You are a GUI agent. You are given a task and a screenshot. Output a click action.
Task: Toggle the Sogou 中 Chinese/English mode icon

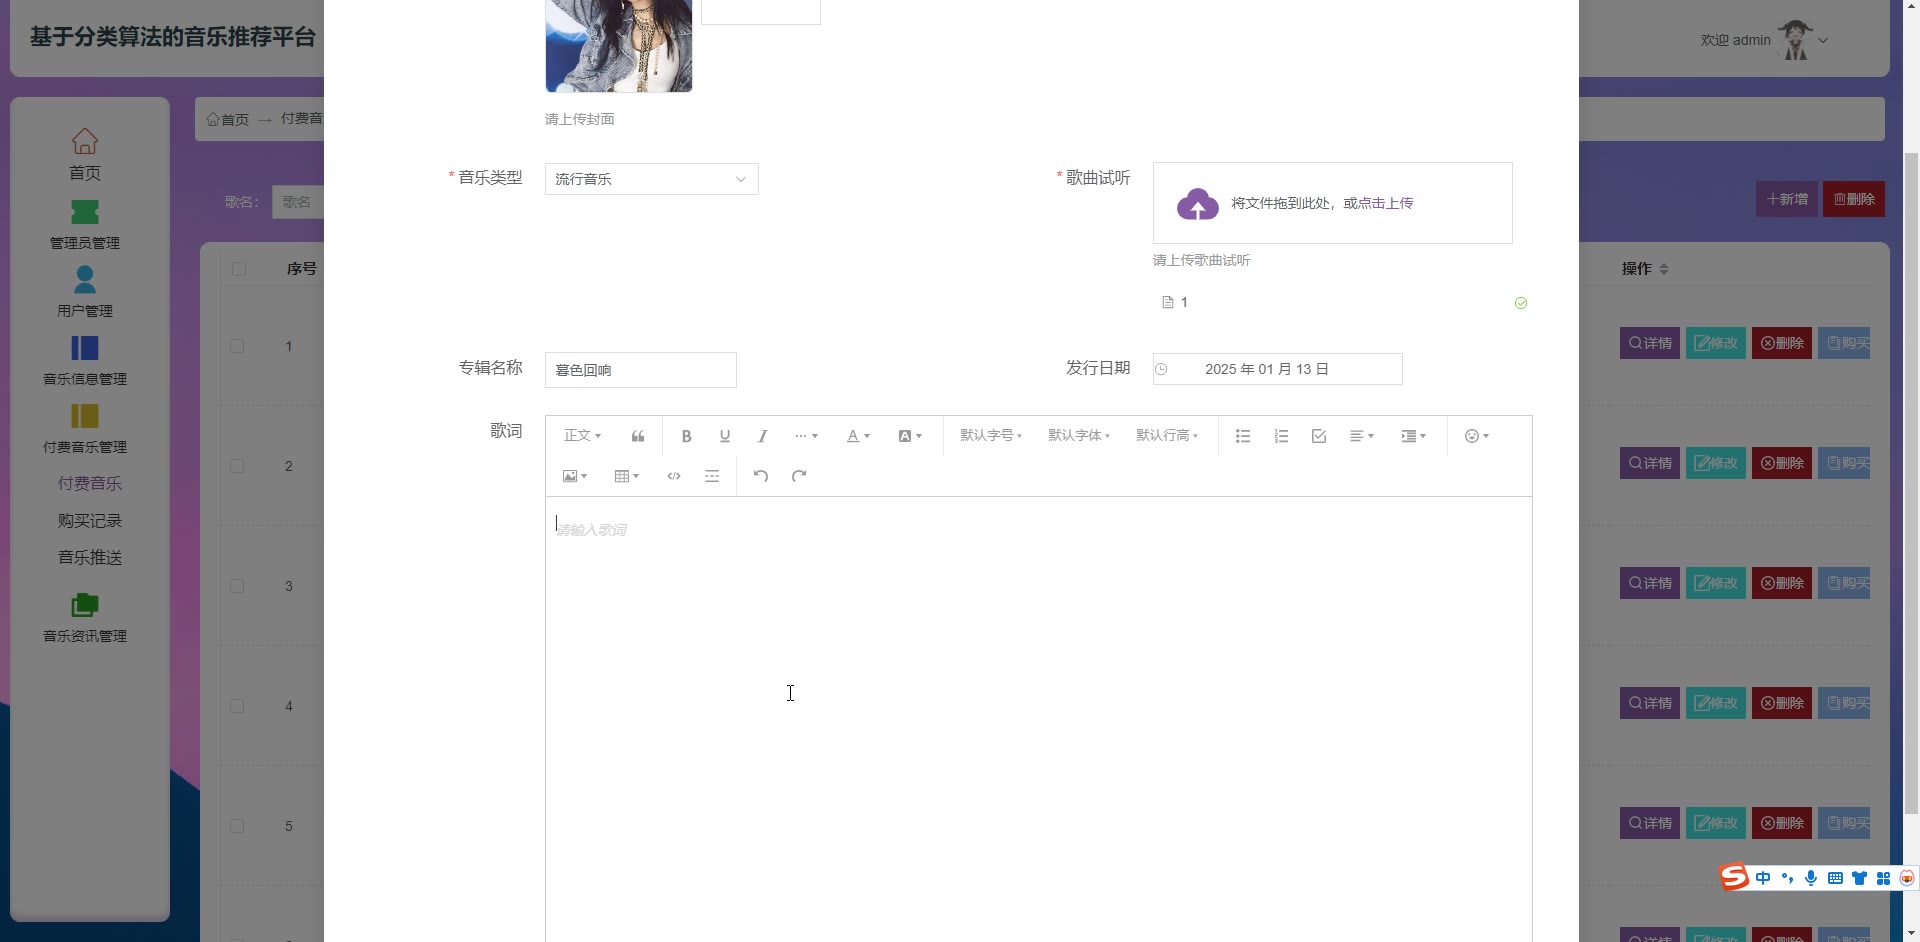tap(1763, 878)
